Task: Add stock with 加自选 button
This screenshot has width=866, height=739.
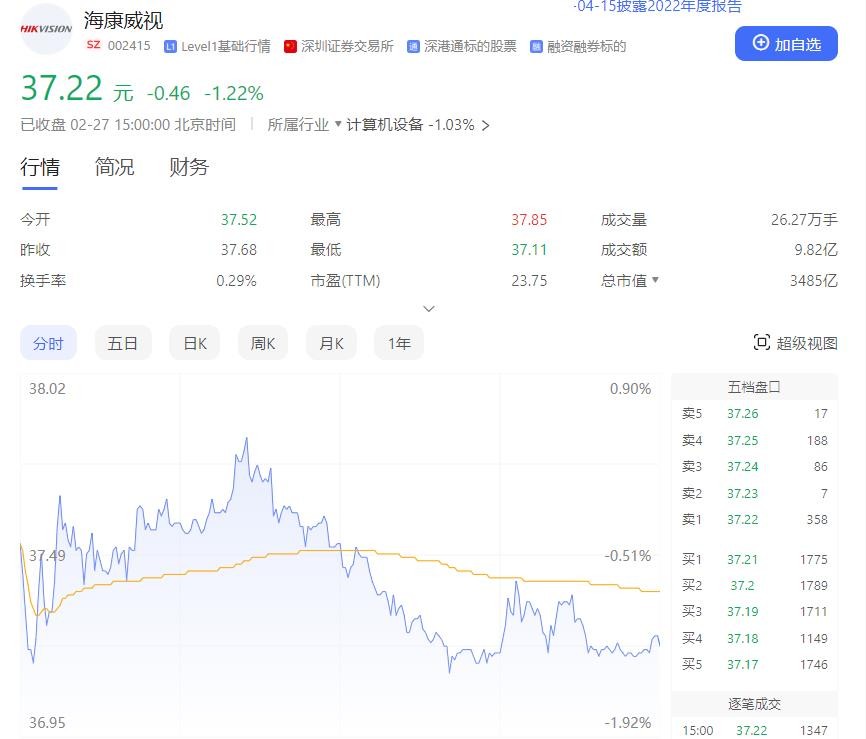Action: pyautogui.click(x=786, y=43)
